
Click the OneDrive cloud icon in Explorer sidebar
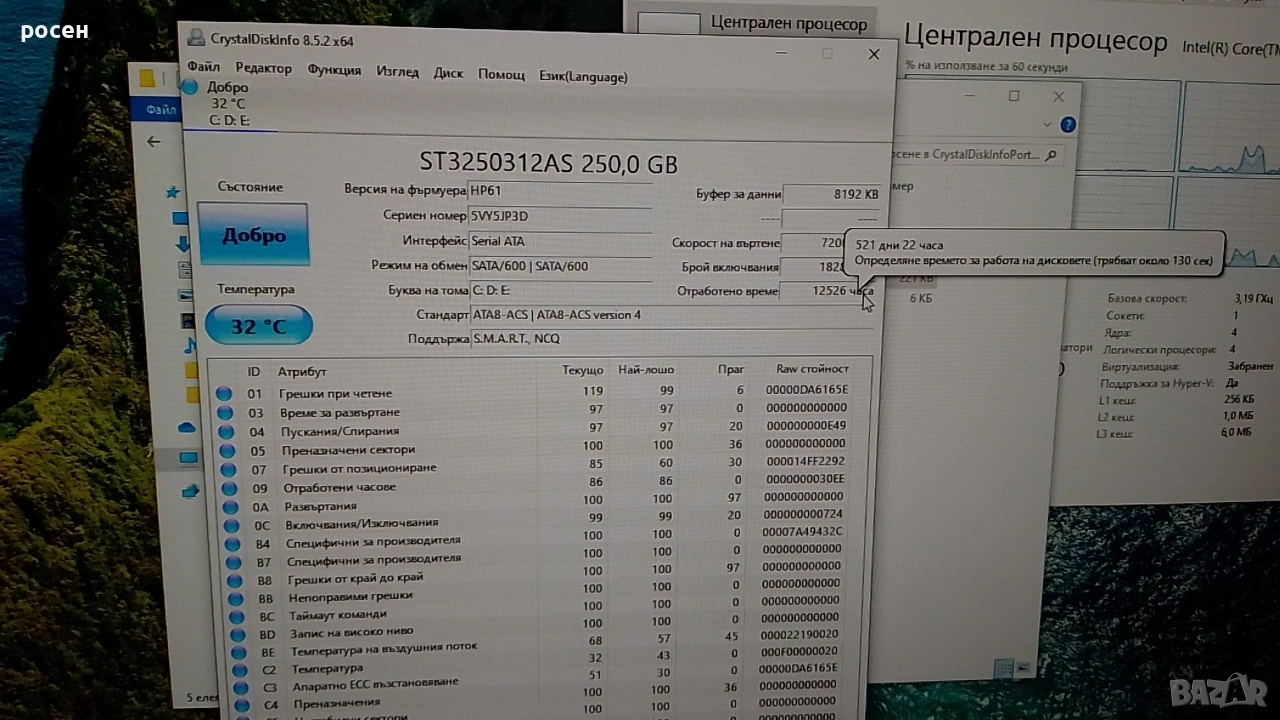pos(187,427)
